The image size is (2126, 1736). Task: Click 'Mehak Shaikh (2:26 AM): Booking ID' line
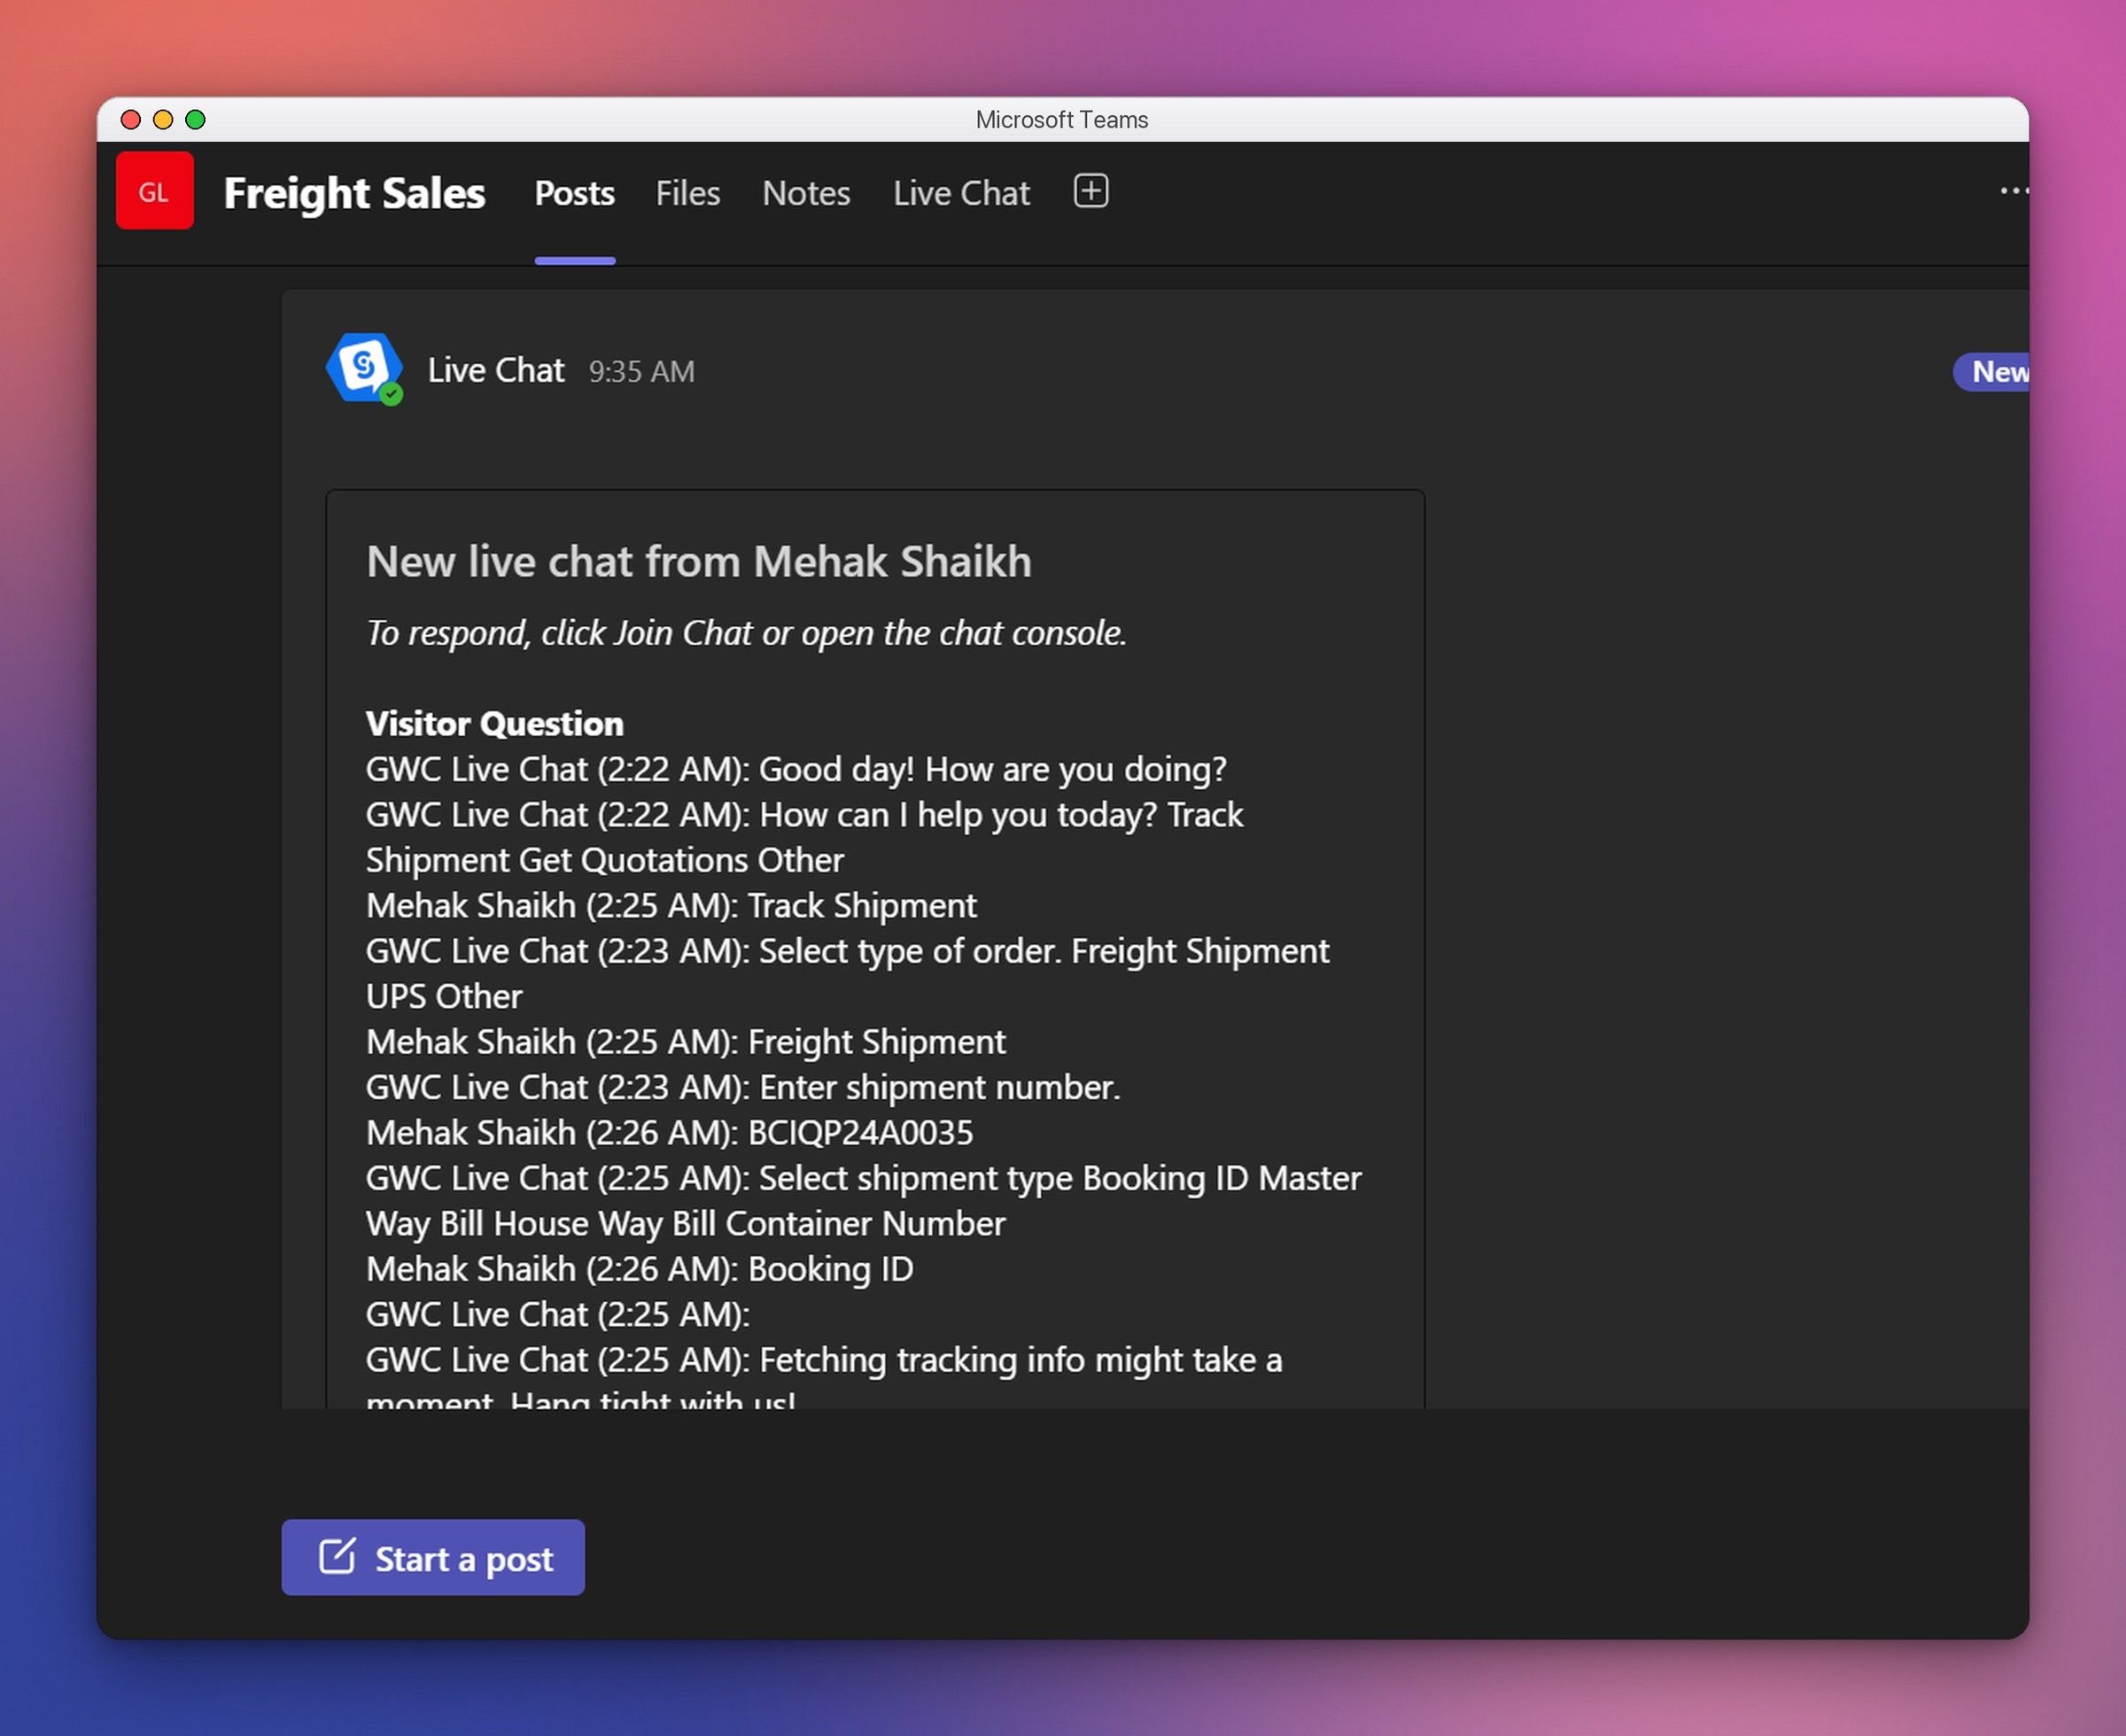(x=640, y=1269)
